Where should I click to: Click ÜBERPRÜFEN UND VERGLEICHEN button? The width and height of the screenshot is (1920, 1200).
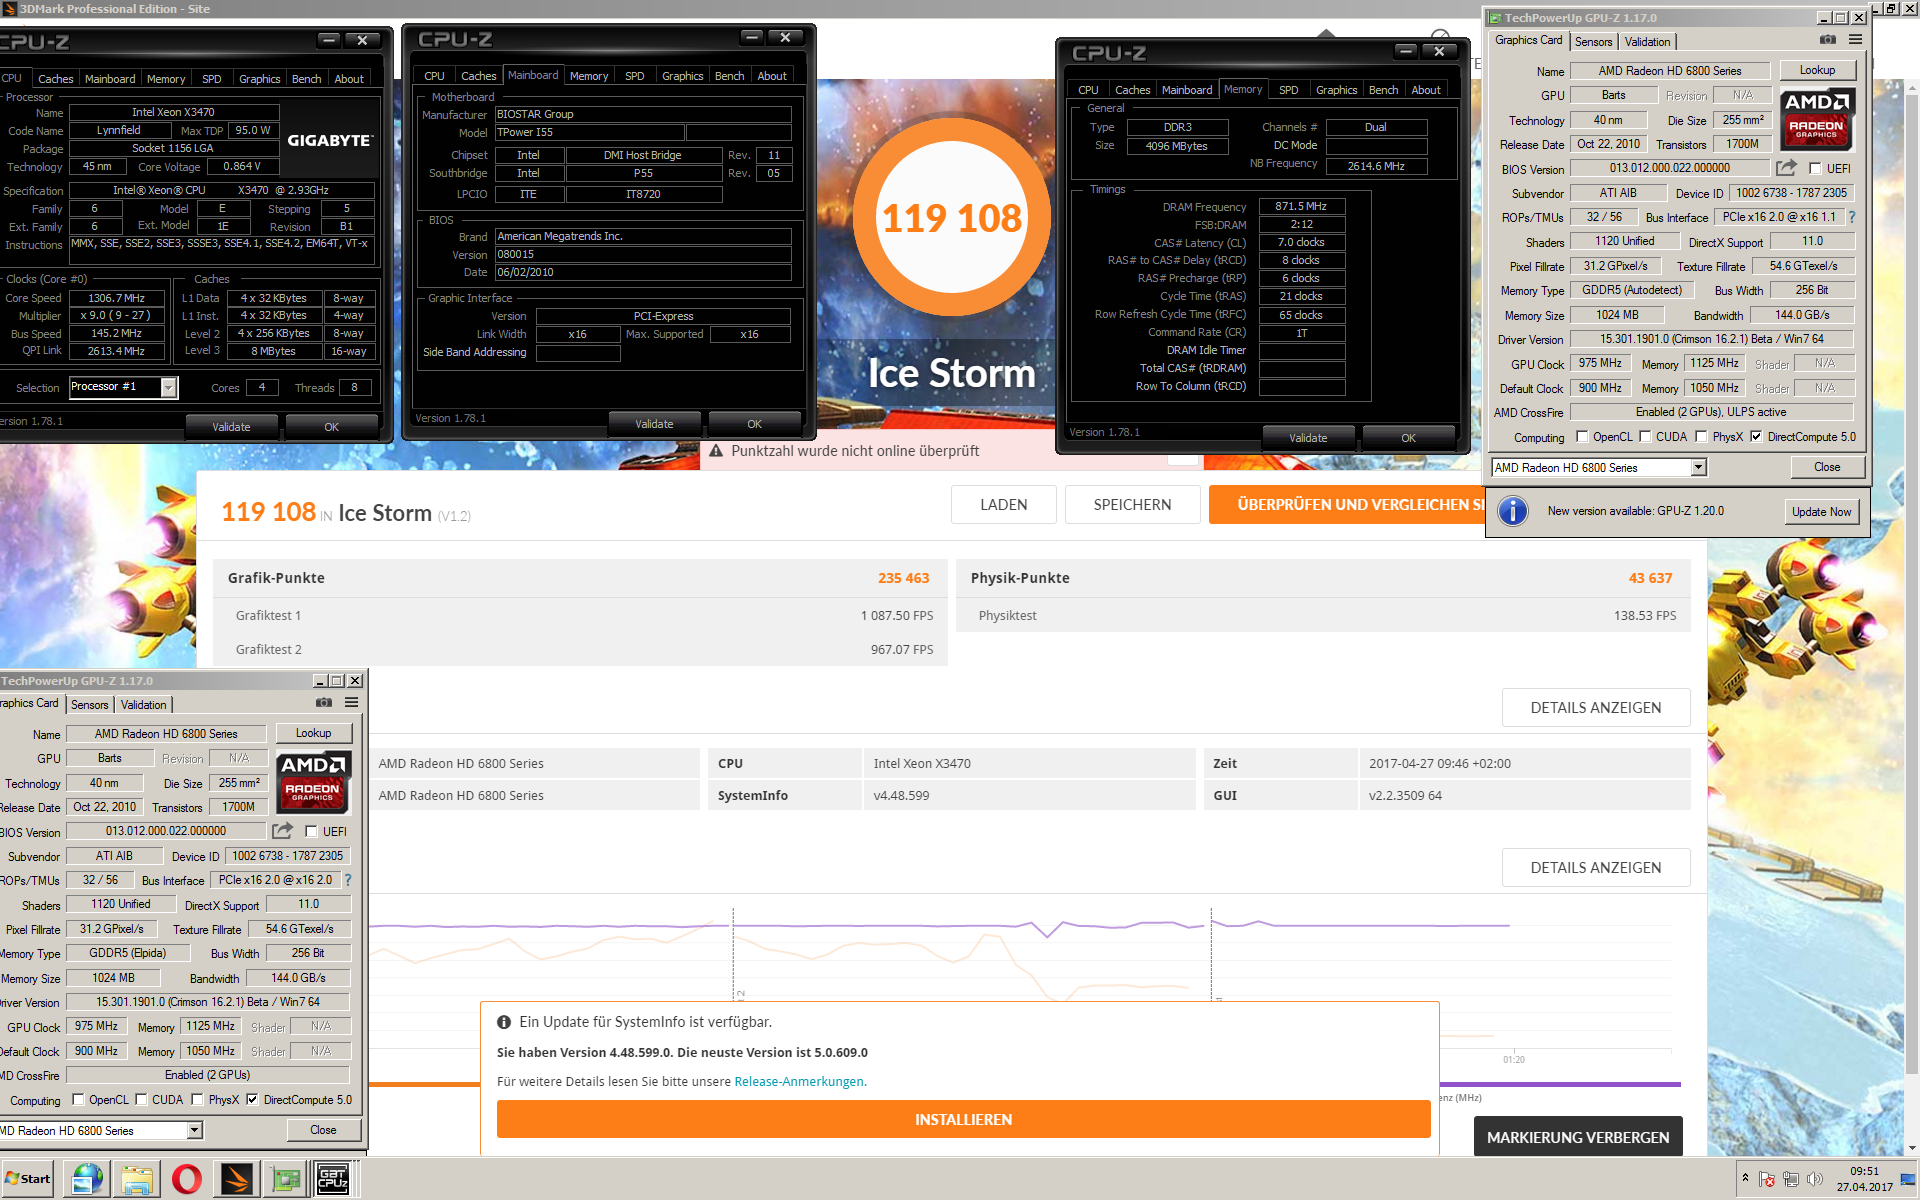coord(1346,504)
